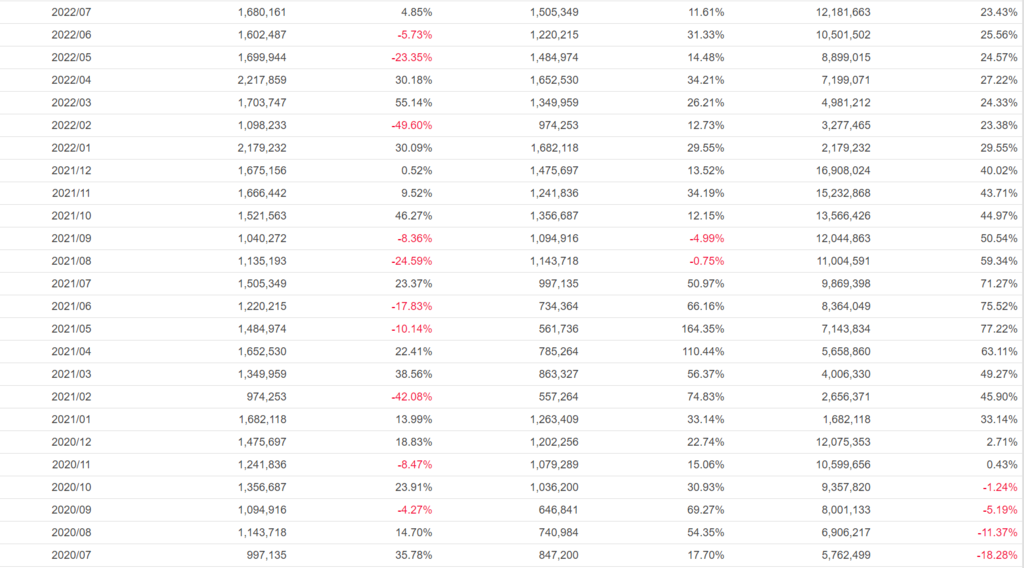Click the red -49.60% value
Image resolution: width=1024 pixels, height=568 pixels.
pyautogui.click(x=411, y=125)
